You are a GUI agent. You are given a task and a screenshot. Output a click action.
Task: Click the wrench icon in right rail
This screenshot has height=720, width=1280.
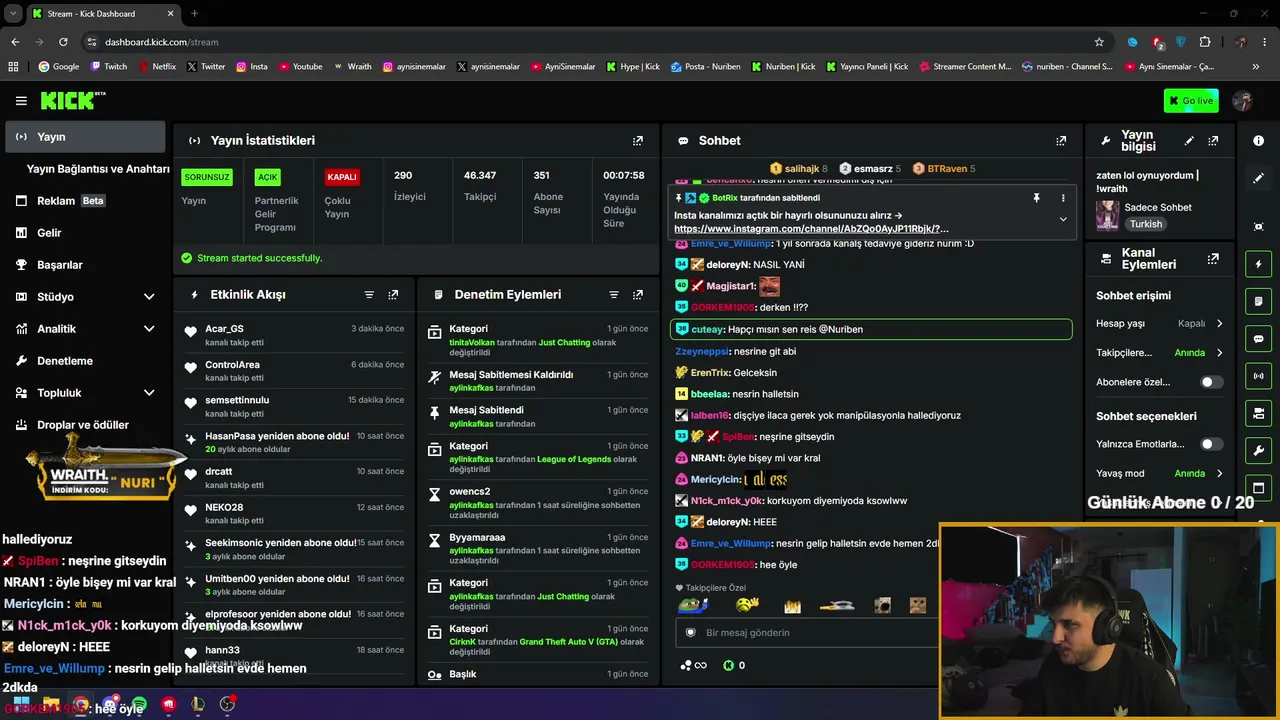1259,451
